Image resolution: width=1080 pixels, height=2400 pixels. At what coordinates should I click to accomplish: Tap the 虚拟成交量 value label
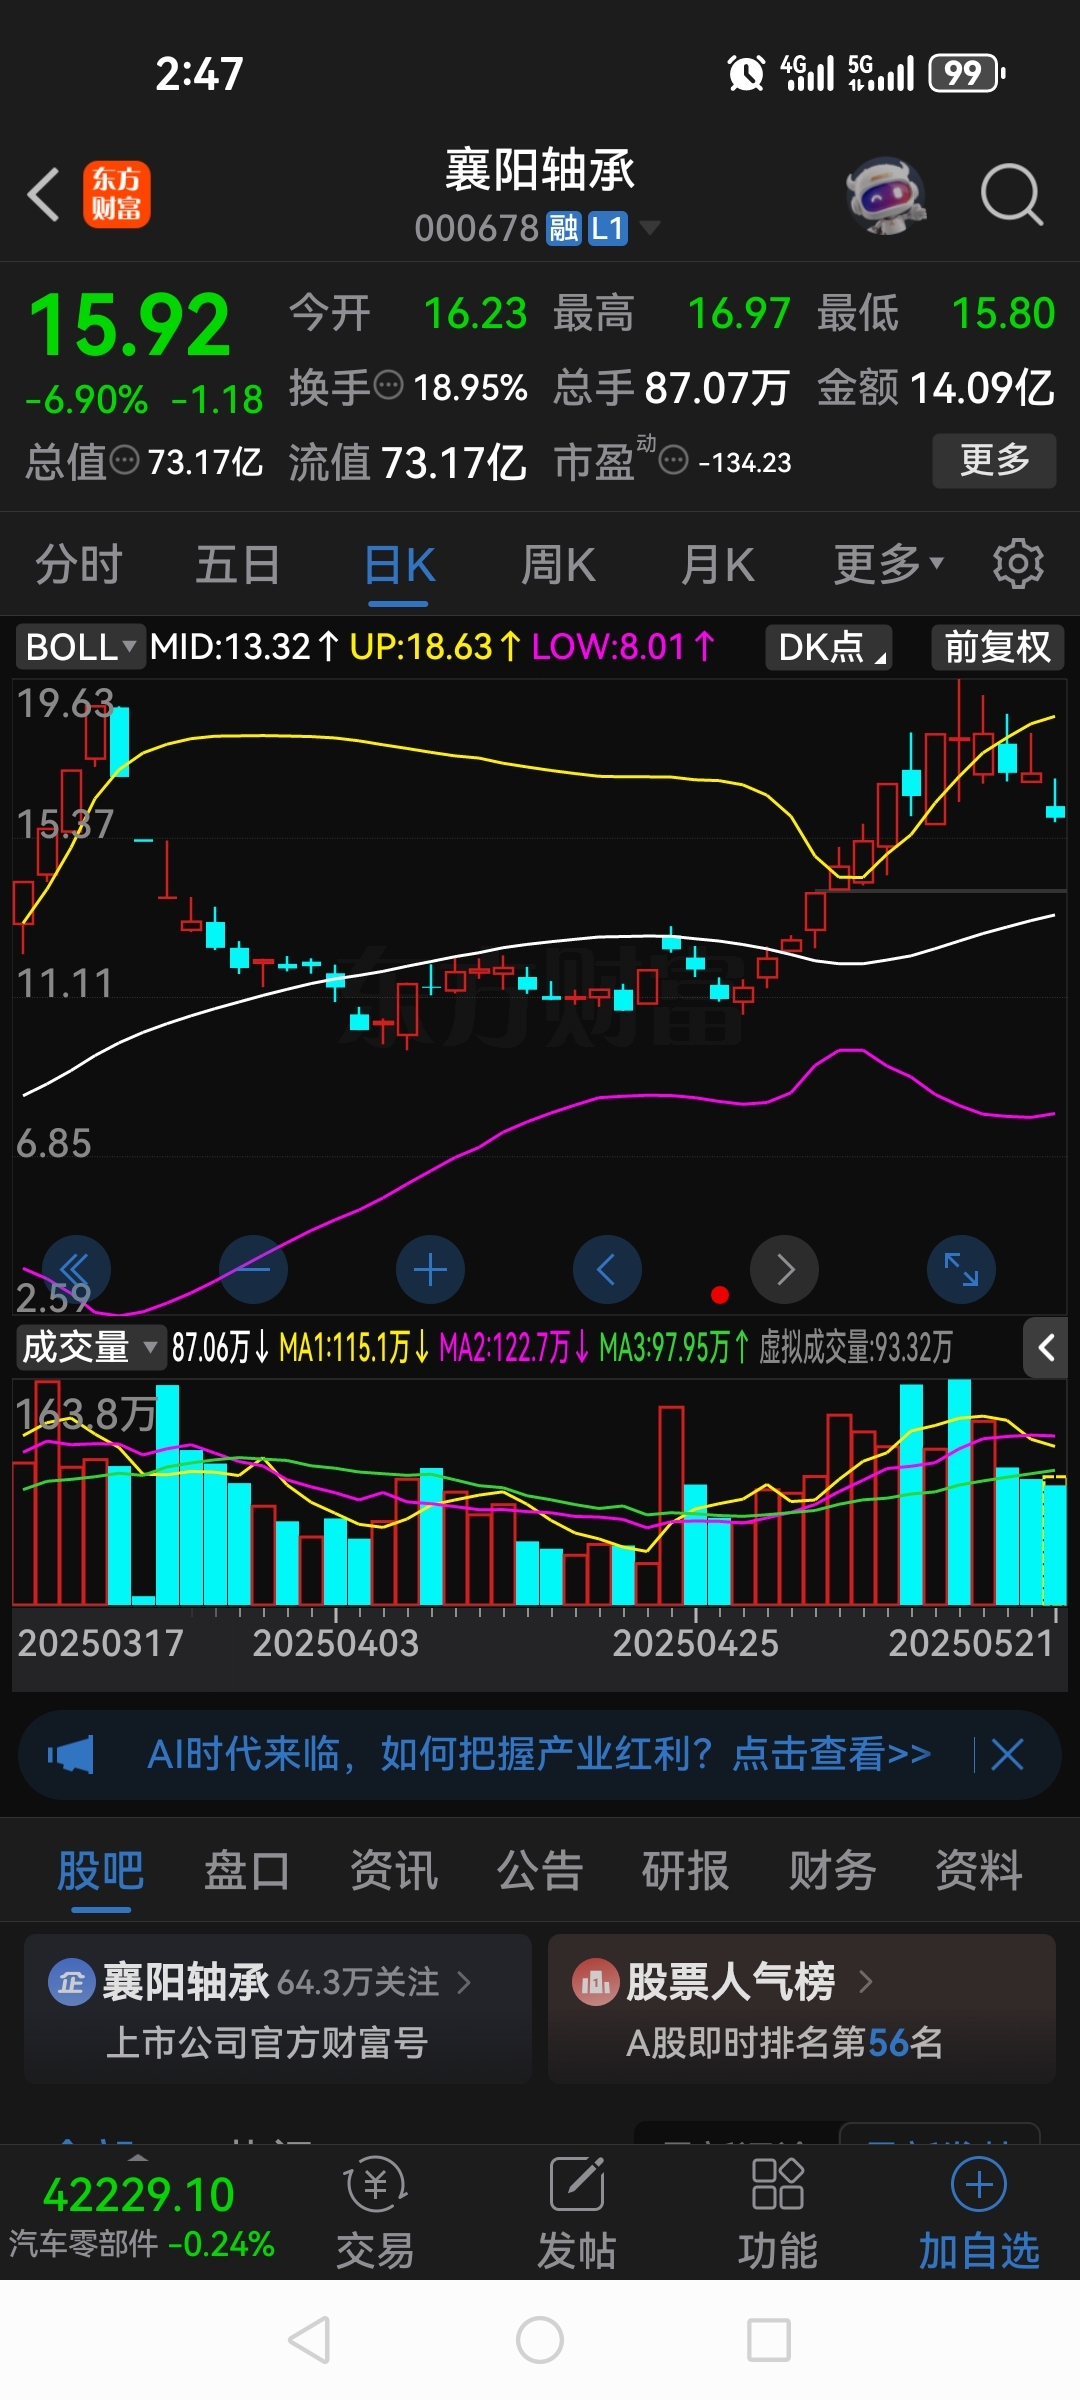(x=856, y=1347)
